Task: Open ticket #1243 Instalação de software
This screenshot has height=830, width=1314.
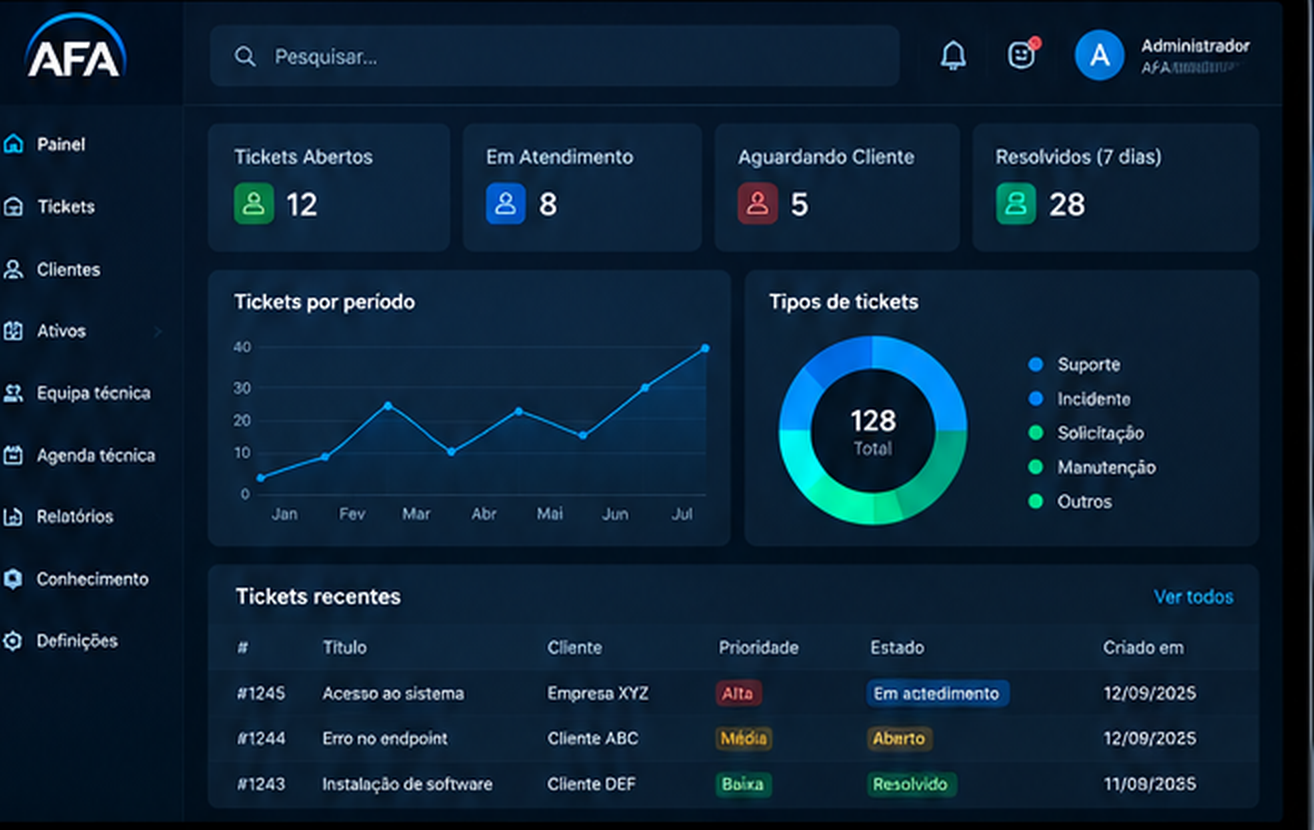Action: click(733, 784)
